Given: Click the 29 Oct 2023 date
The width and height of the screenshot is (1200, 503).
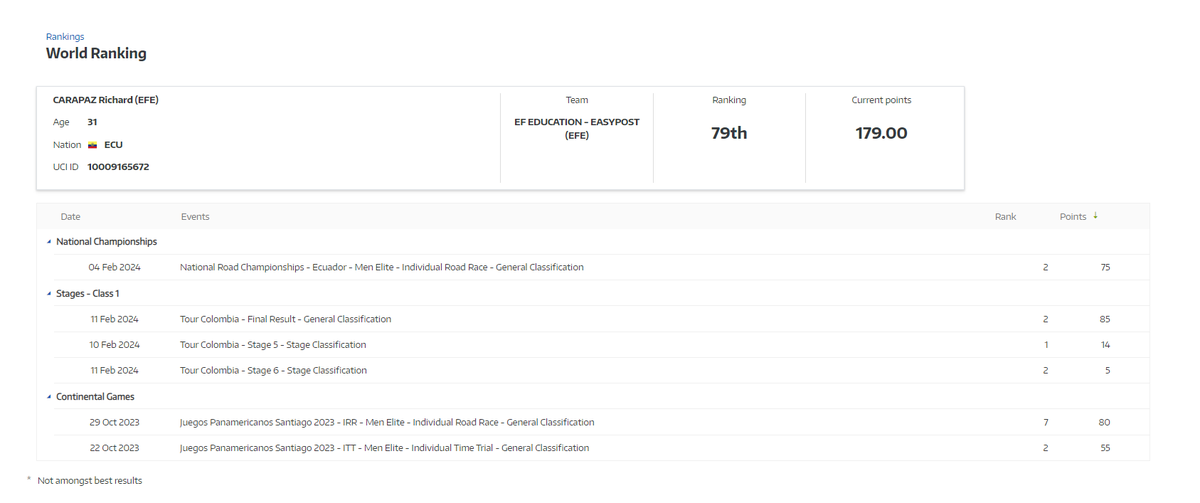Looking at the screenshot, I should (114, 423).
